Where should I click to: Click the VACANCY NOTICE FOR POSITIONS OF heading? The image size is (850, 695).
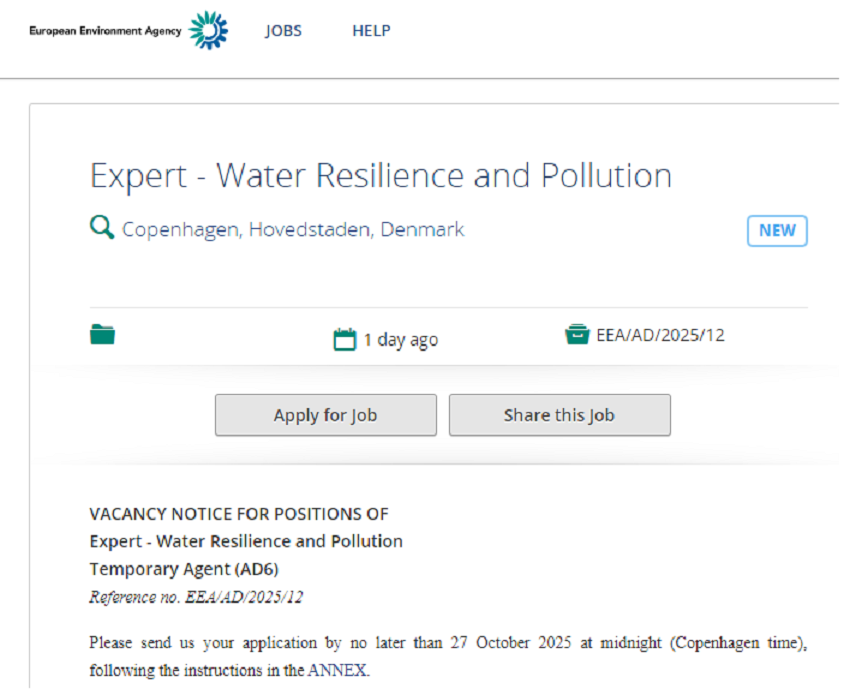click(239, 515)
